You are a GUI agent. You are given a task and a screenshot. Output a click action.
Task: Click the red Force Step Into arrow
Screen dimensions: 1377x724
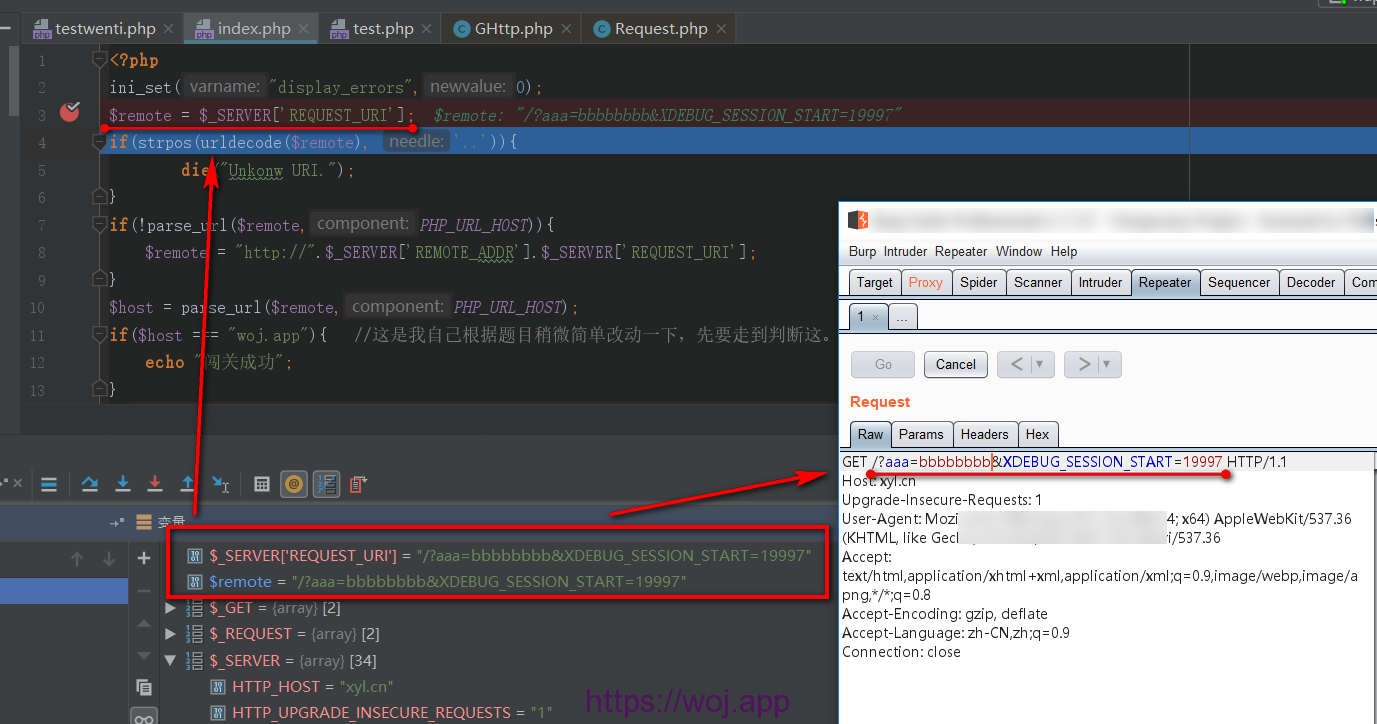155,485
